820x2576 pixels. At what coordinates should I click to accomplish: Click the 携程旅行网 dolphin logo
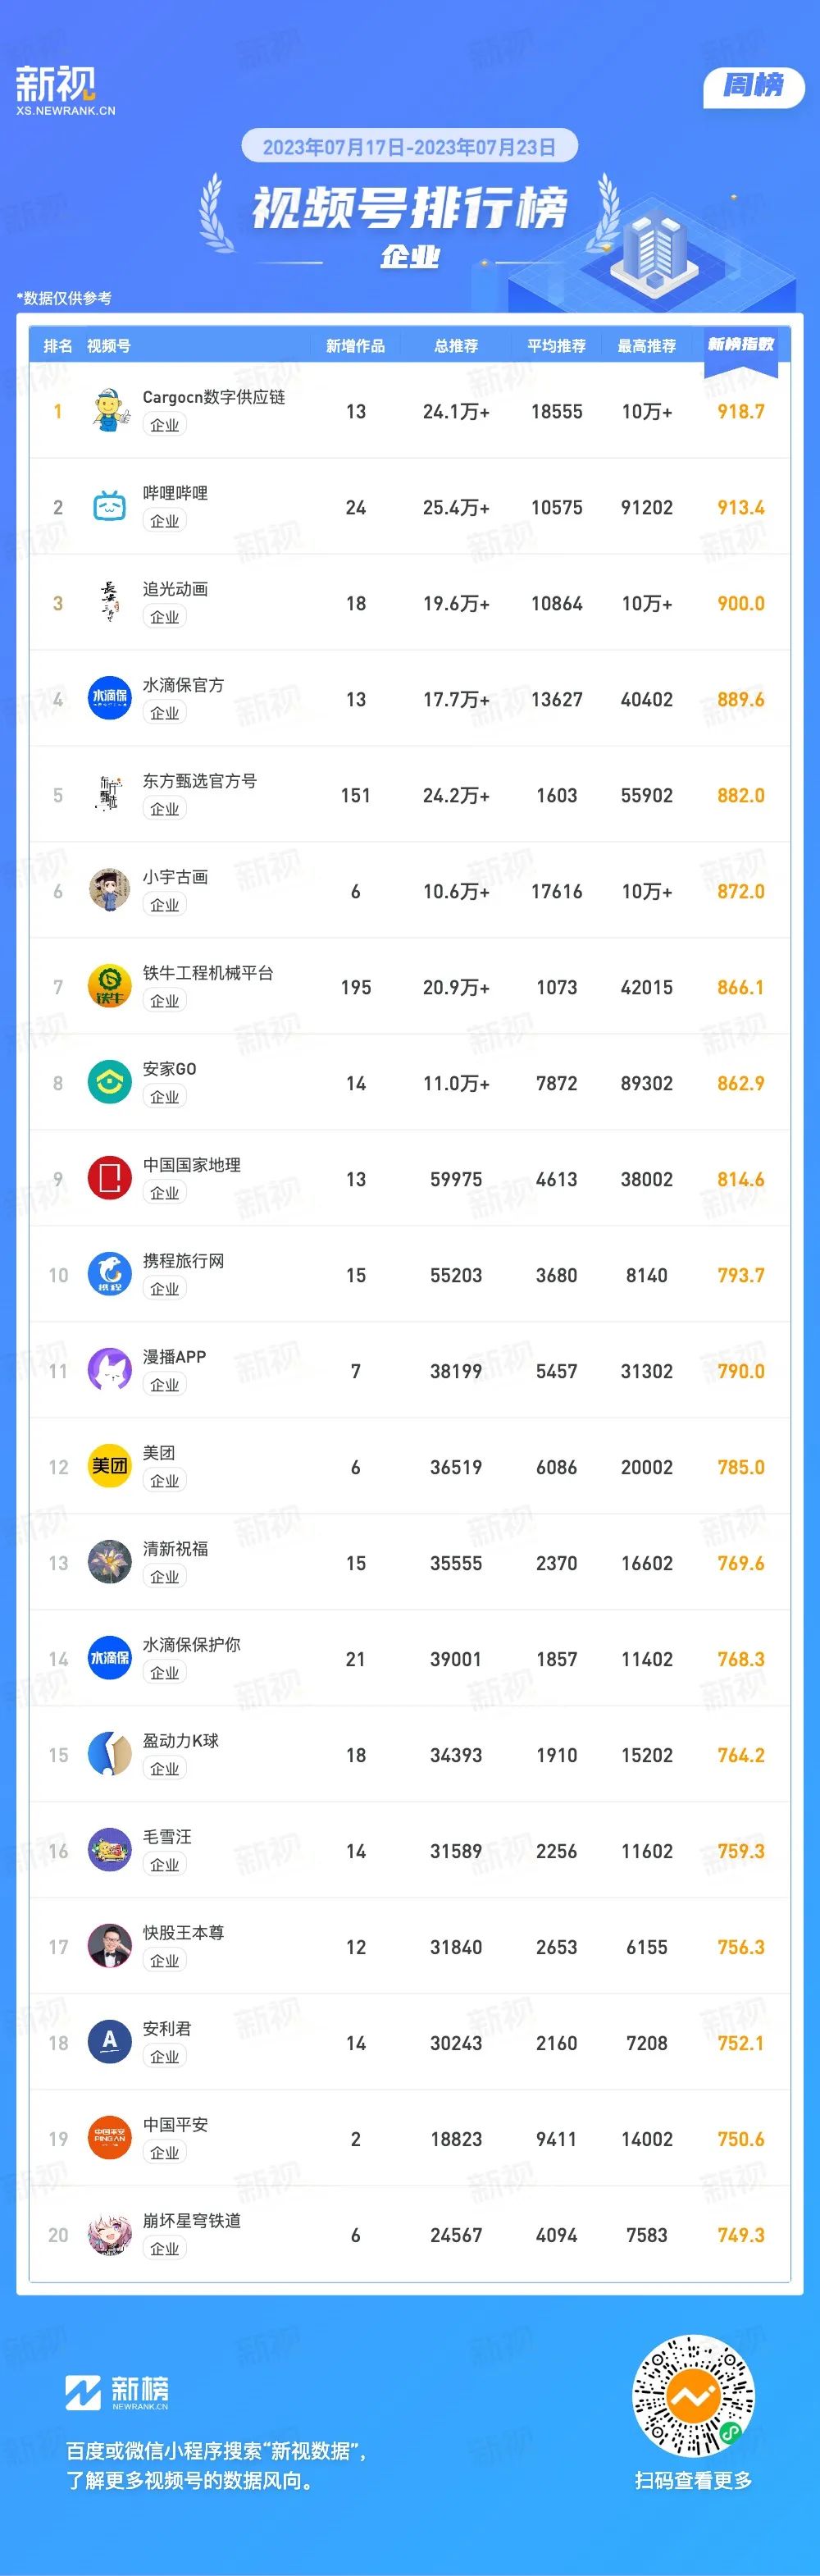point(110,1275)
